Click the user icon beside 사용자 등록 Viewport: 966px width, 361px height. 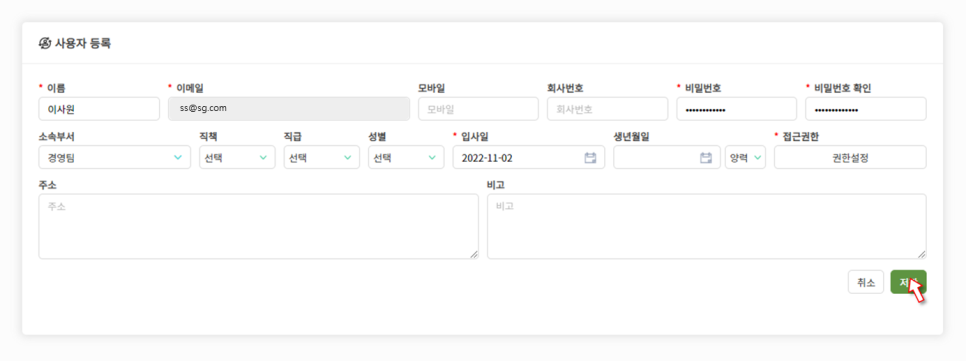(44, 43)
